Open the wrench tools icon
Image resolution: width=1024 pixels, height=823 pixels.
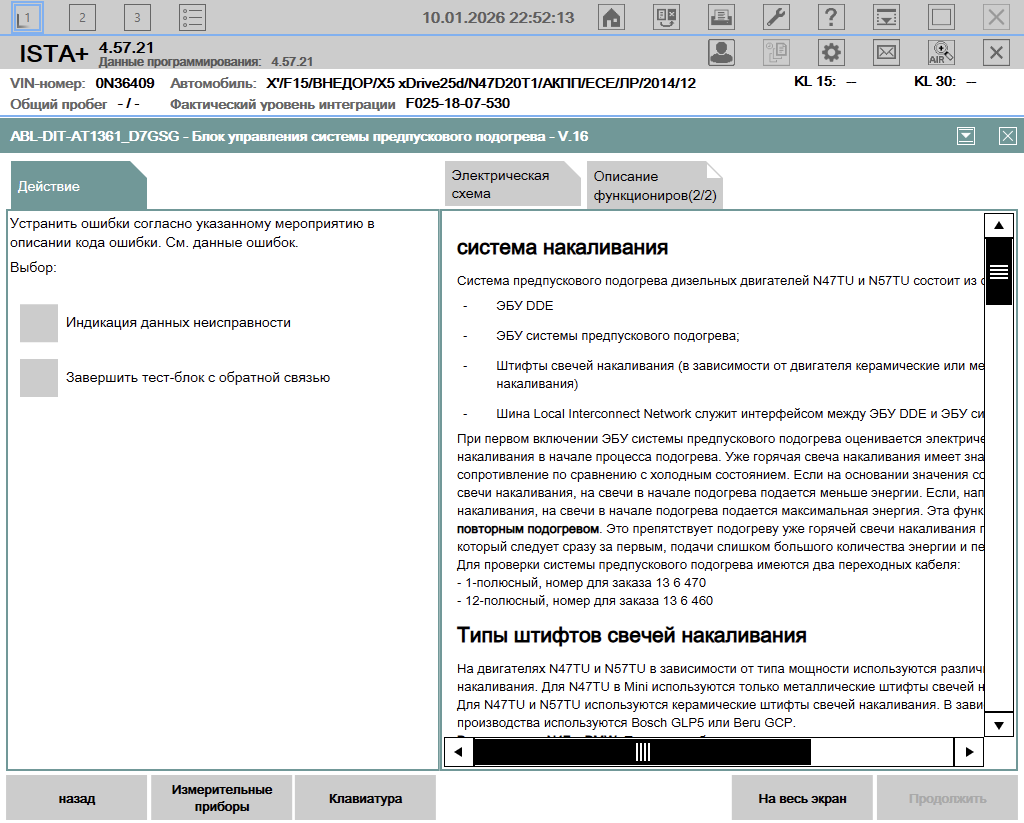776,17
